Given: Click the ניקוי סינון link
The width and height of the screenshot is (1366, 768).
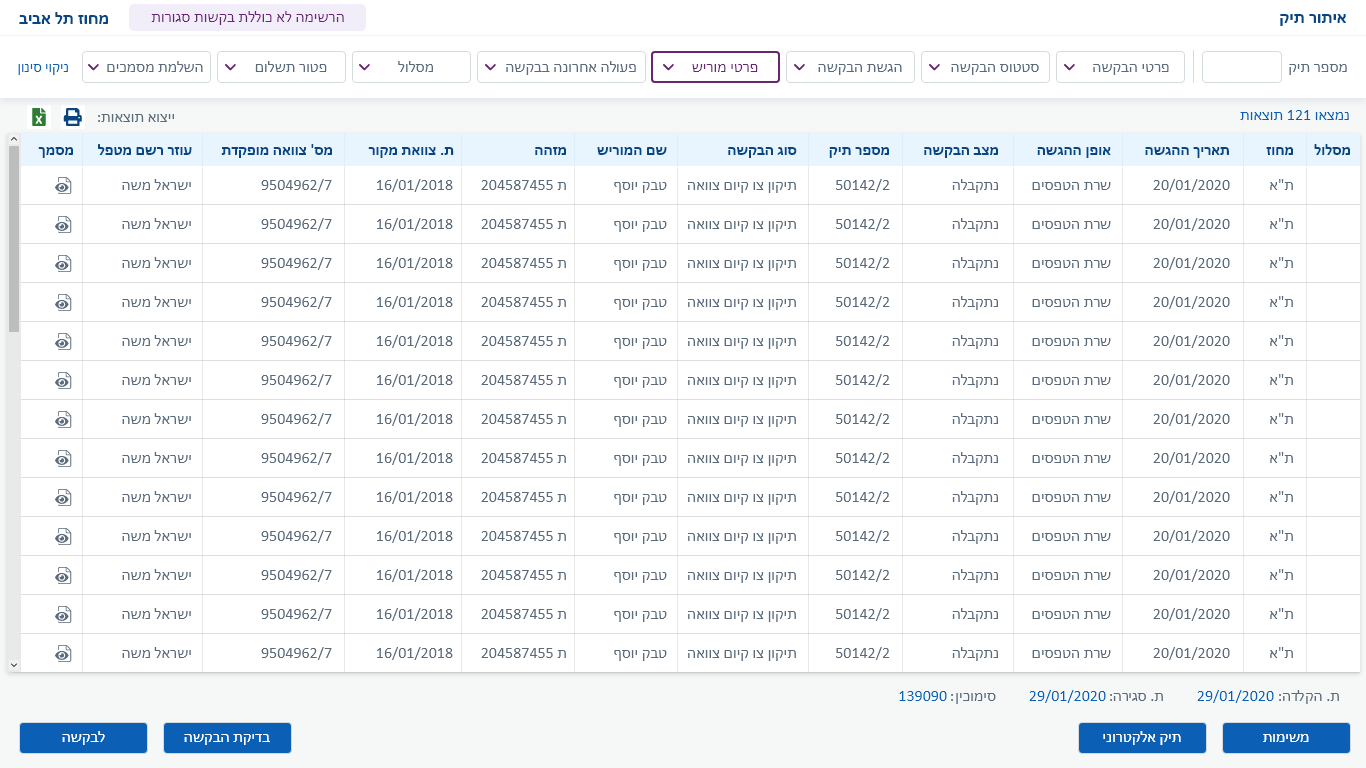Looking at the screenshot, I should [x=43, y=67].
